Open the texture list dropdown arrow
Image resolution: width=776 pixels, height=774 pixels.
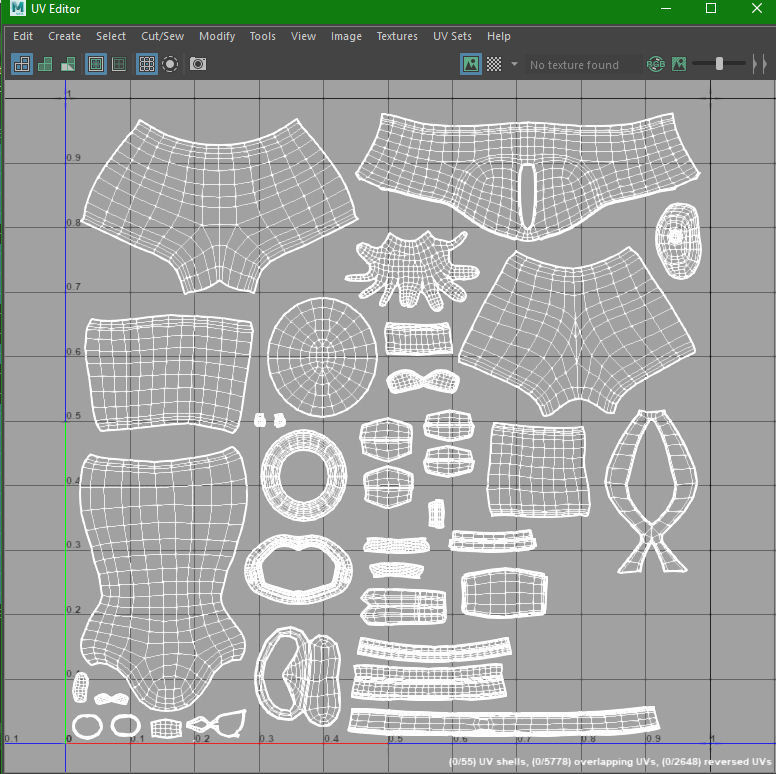515,64
